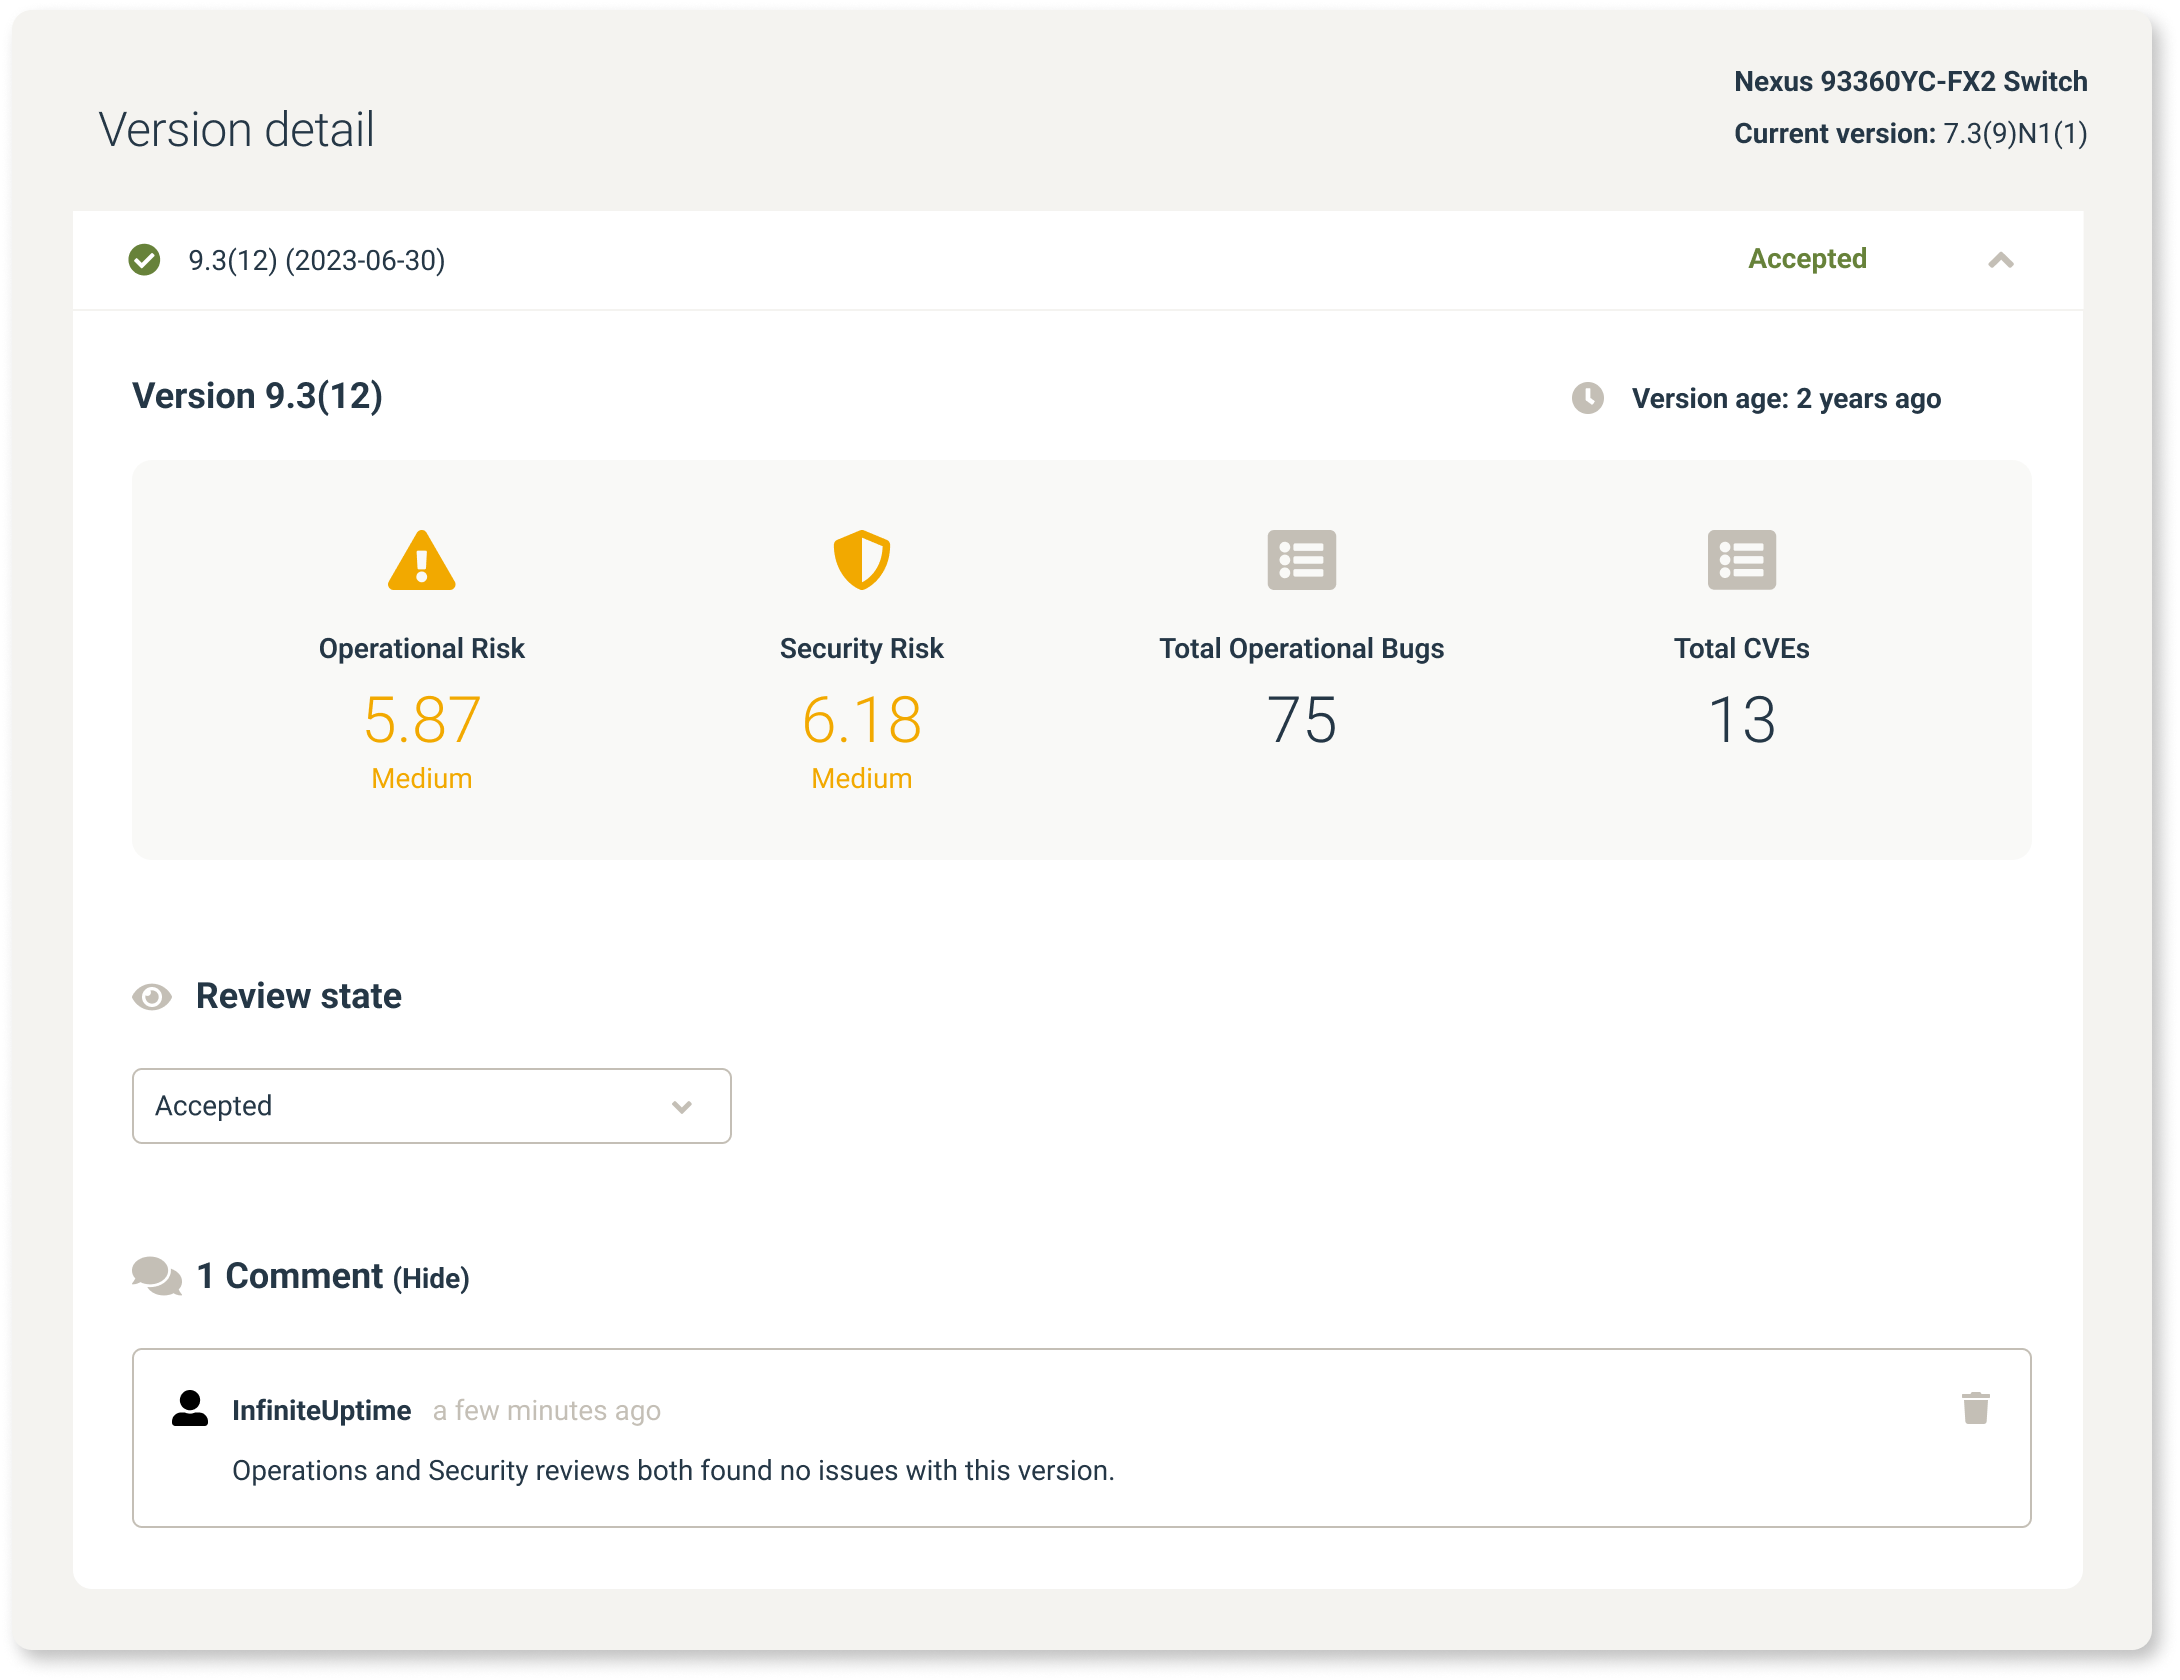Click the Total CVEs list icon
Viewport: 2180px width, 1680px height.
pos(1740,560)
